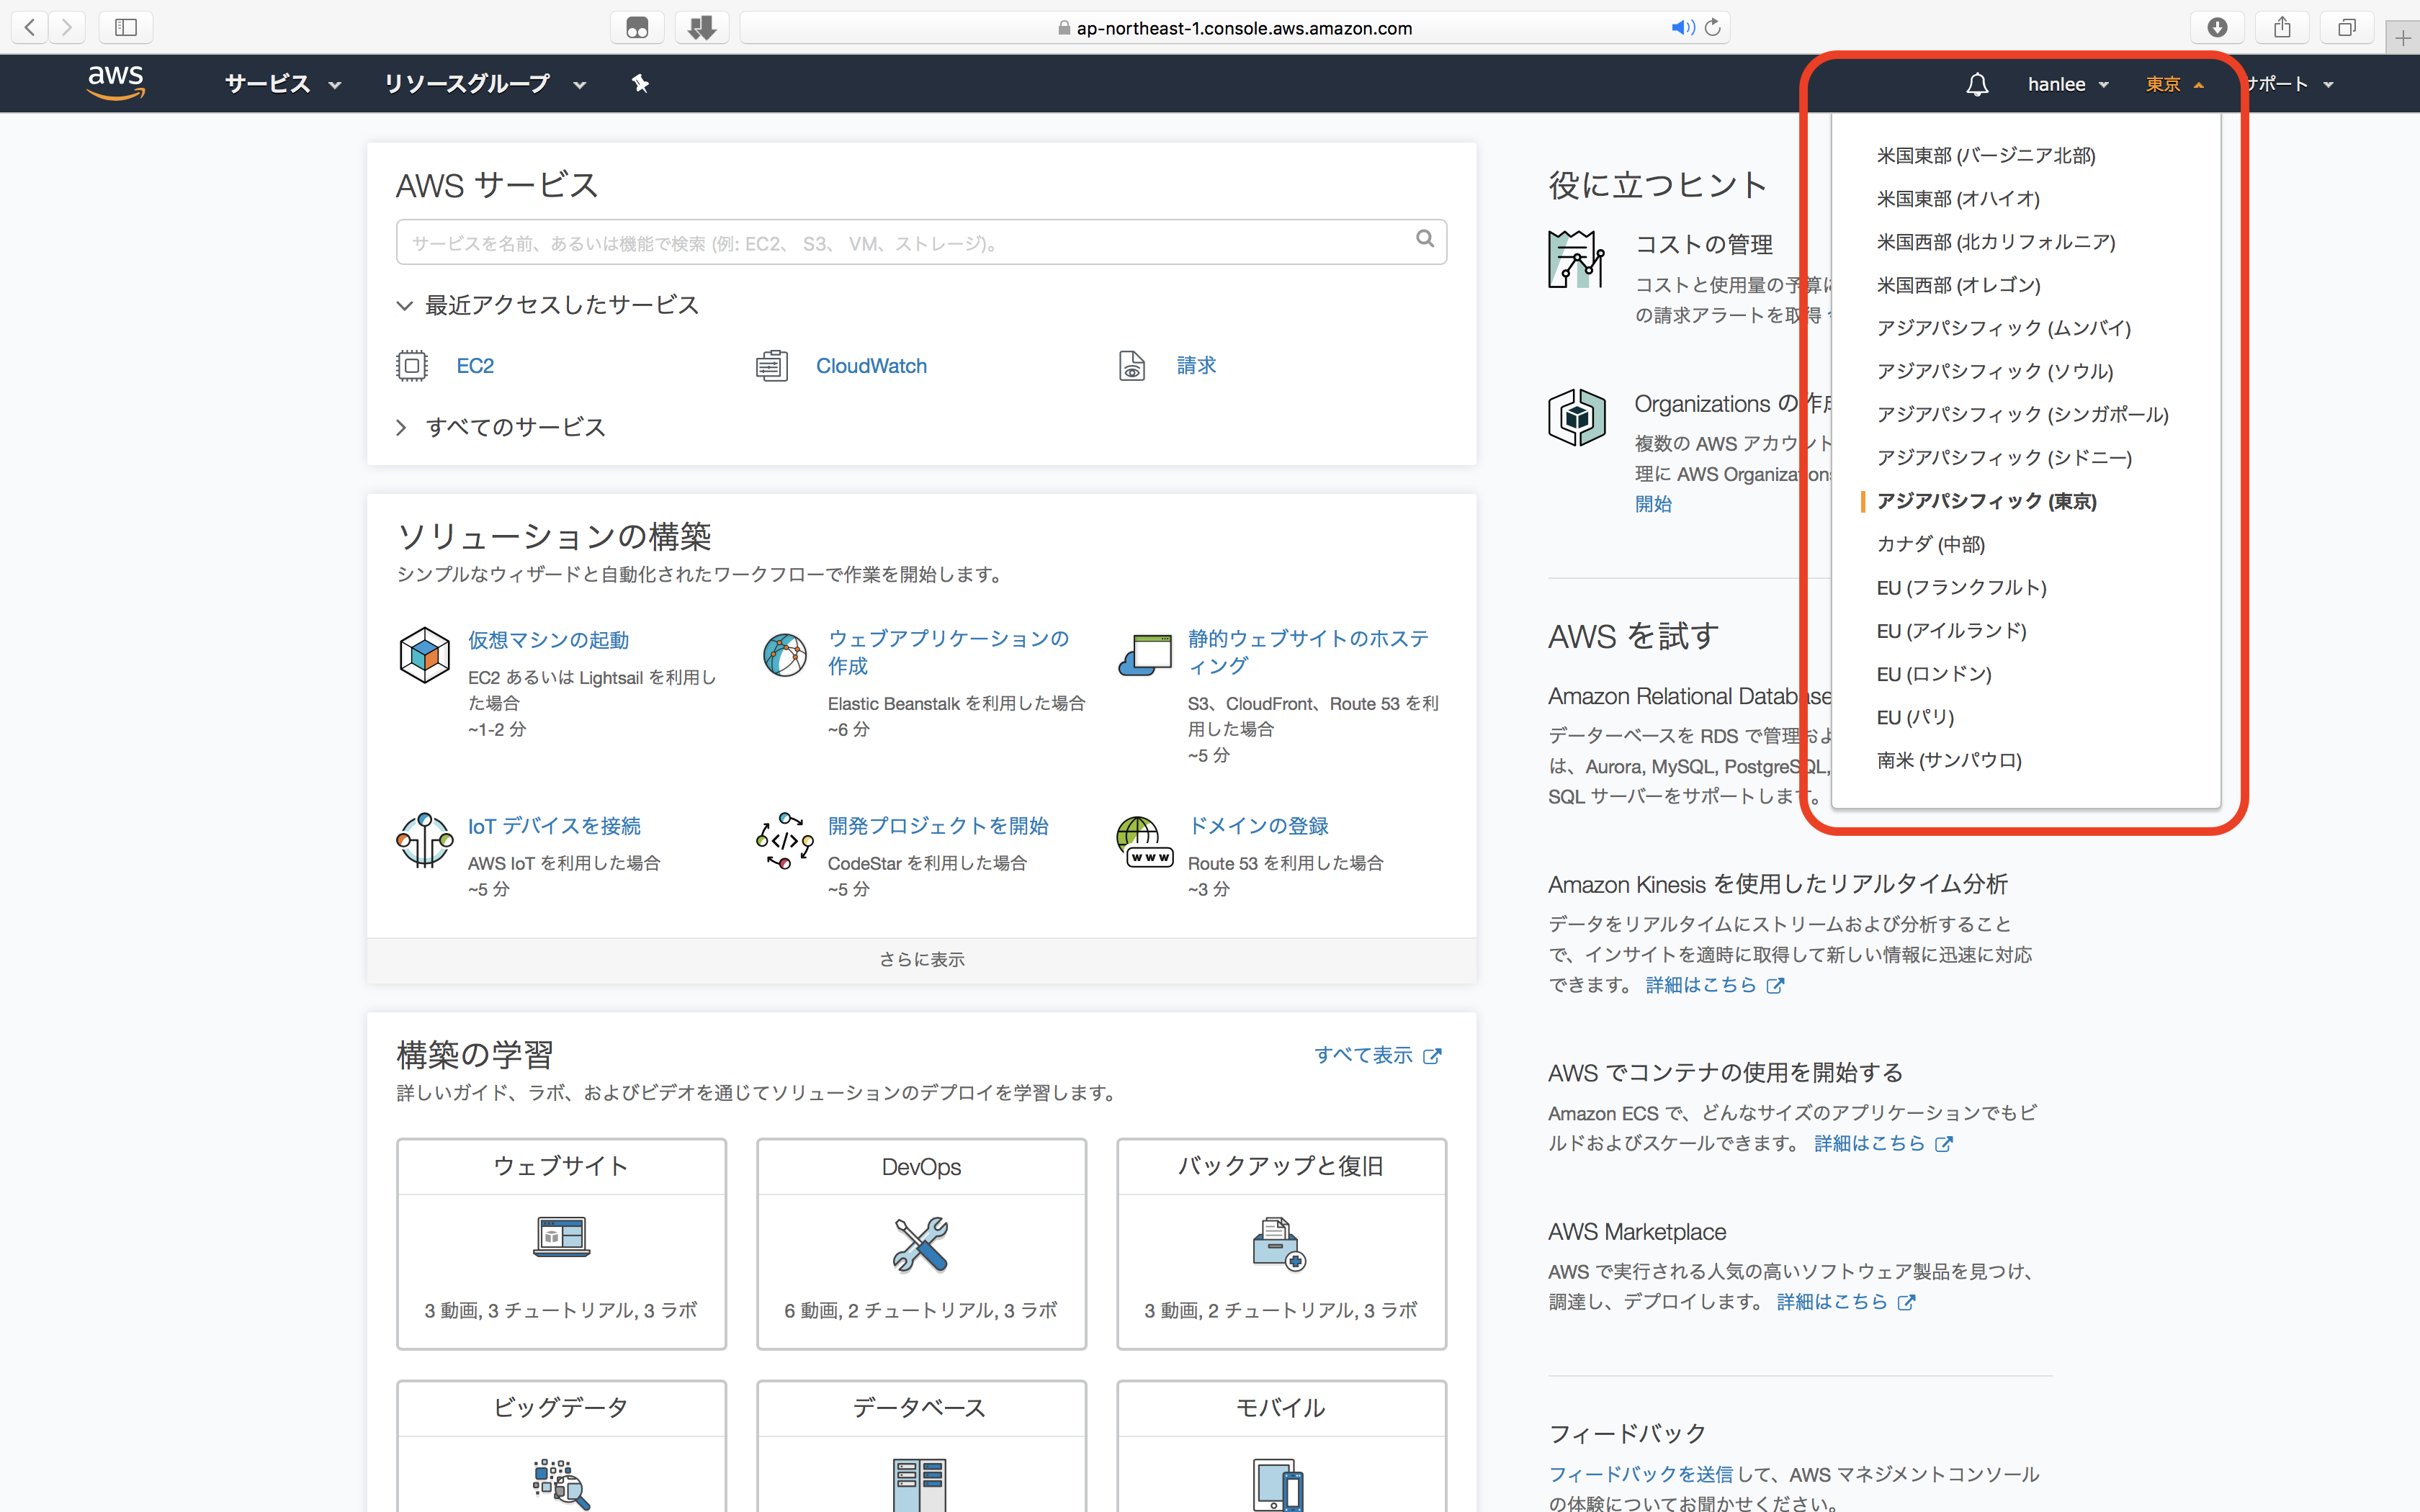Select region EU (アイルランド)
This screenshot has height=1512, width=2420.
pyautogui.click(x=1951, y=630)
